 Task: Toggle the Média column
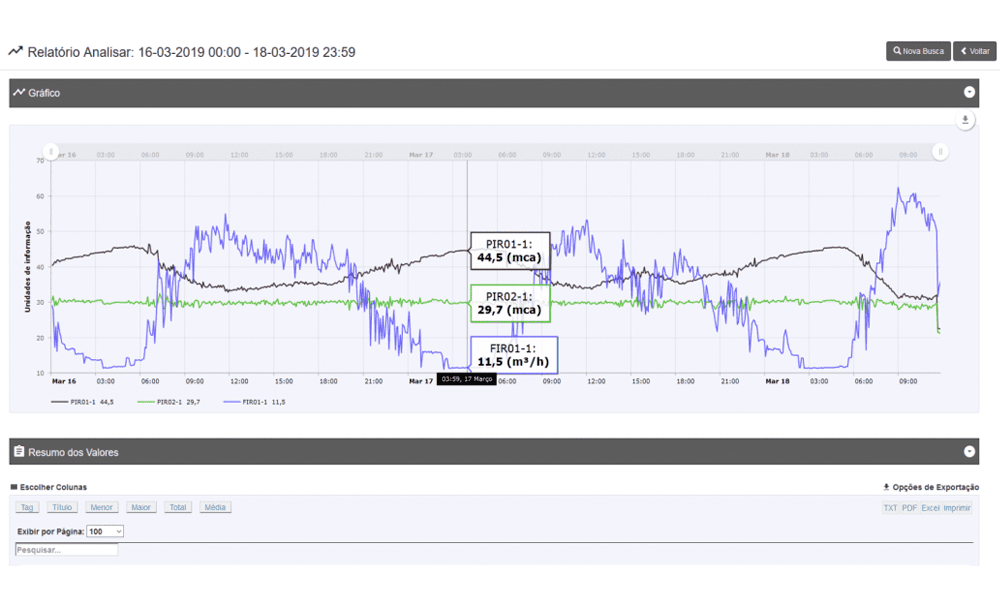click(x=215, y=508)
